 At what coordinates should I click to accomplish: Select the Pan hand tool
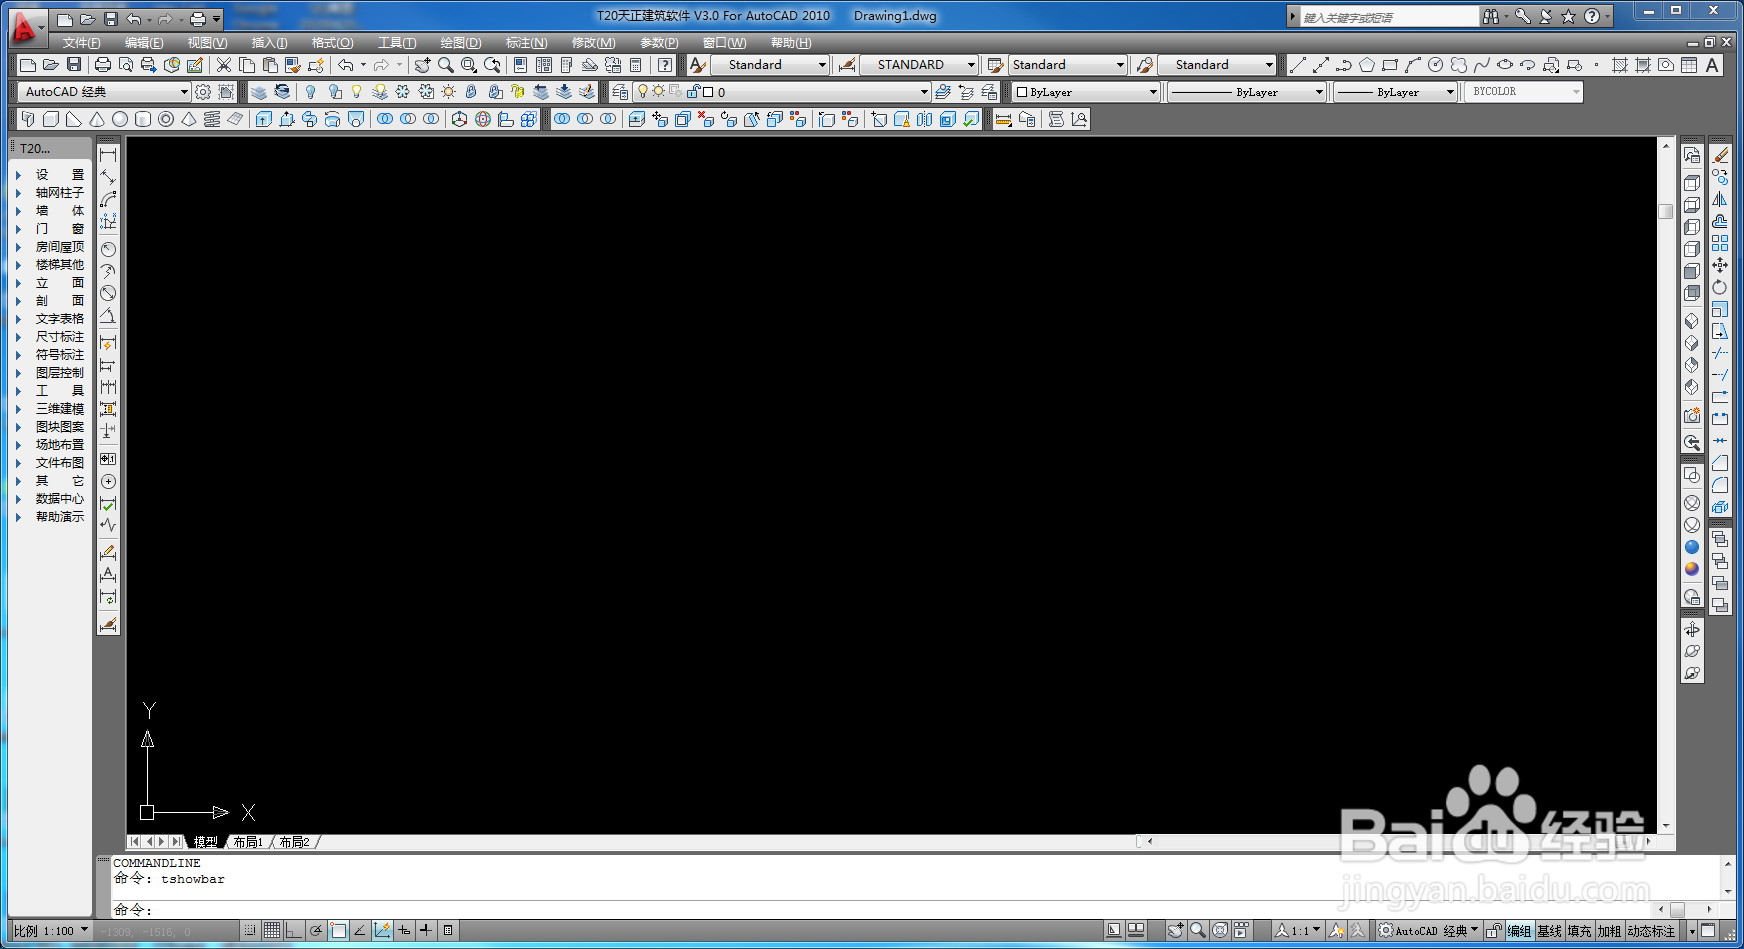422,65
